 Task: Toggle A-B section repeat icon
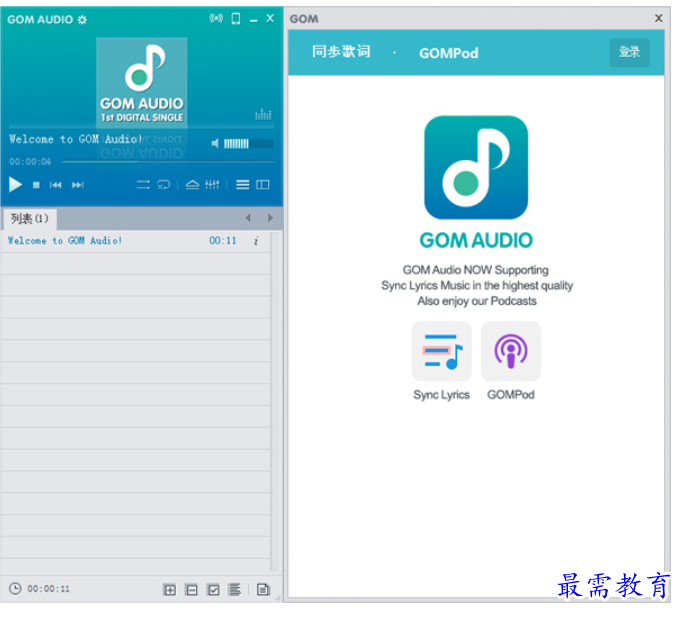(164, 185)
